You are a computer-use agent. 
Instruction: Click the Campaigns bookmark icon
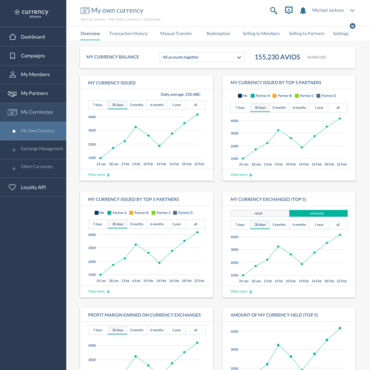13,56
